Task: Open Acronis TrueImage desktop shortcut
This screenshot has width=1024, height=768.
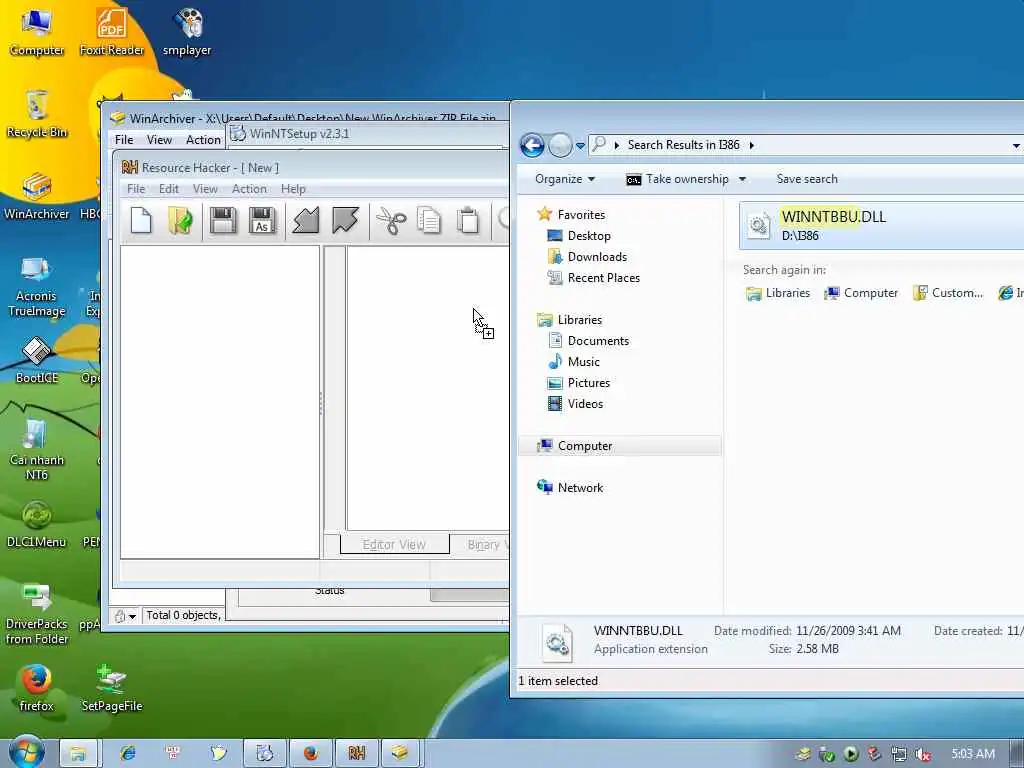Action: pyautogui.click(x=37, y=286)
